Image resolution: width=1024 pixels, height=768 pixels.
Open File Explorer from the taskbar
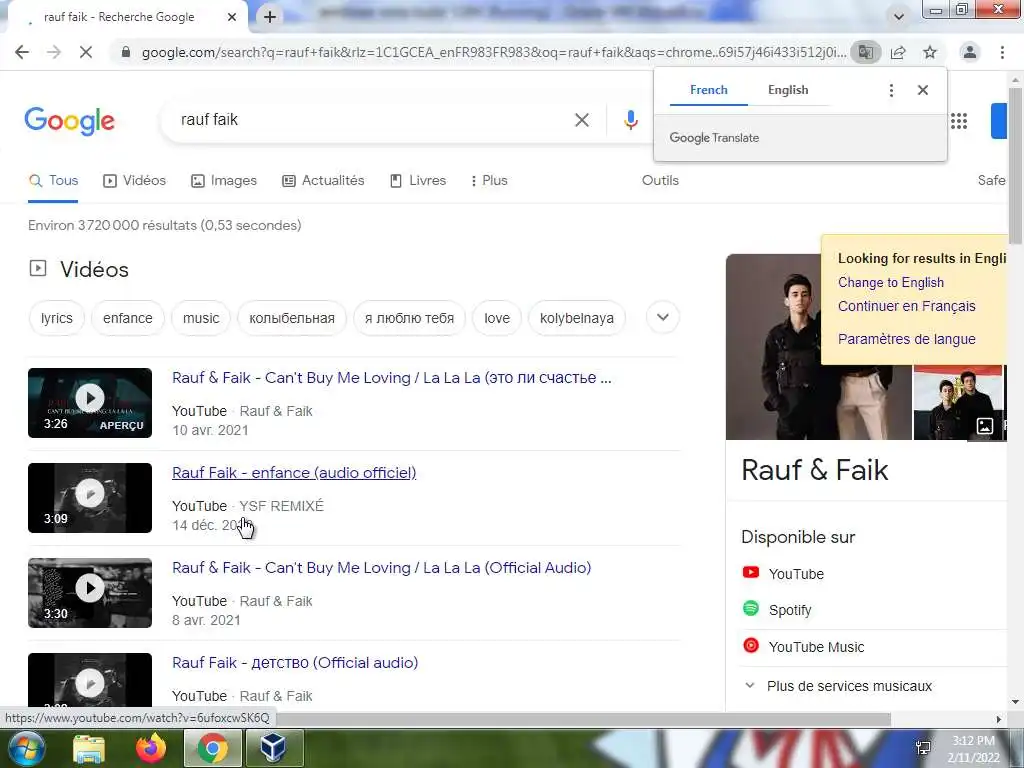[89, 749]
